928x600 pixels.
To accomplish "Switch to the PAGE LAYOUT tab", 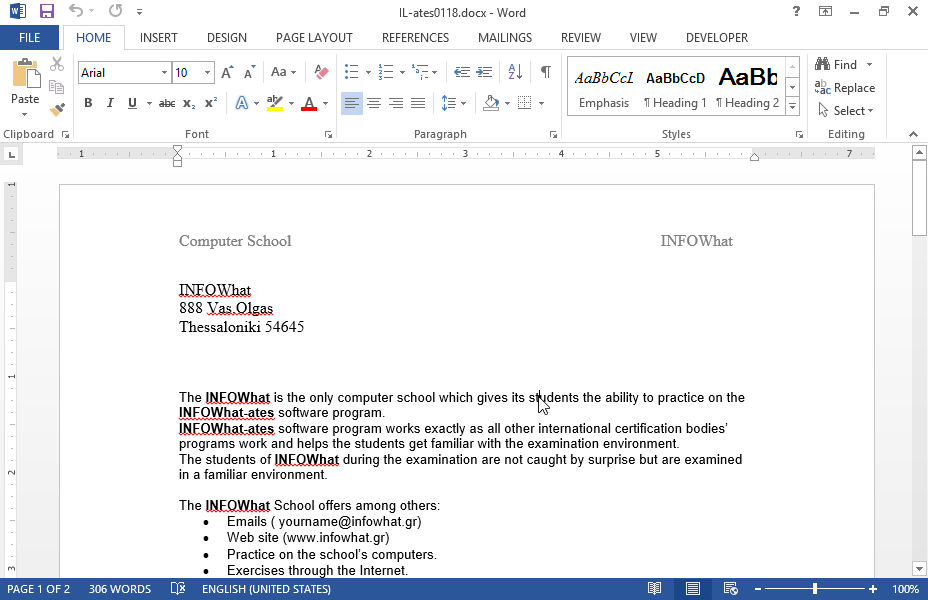I will click(x=314, y=38).
